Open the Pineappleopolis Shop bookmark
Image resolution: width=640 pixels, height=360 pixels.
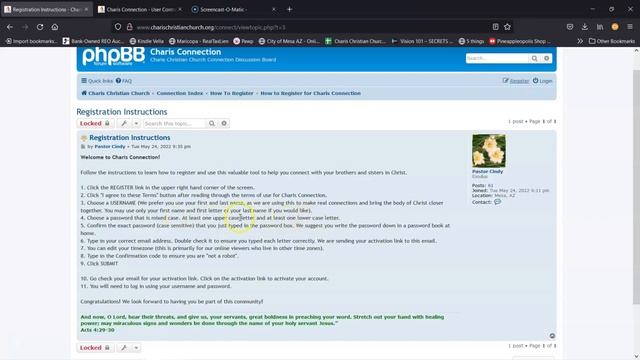(x=520, y=41)
